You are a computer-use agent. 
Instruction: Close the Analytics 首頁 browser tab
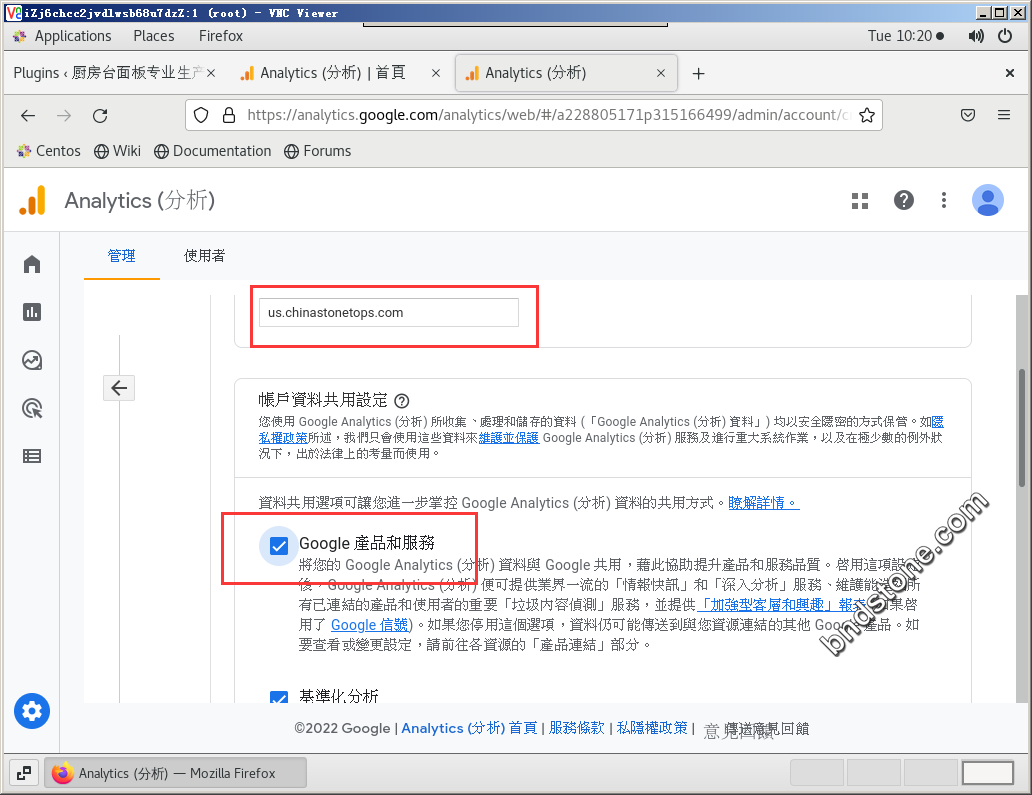(436, 73)
